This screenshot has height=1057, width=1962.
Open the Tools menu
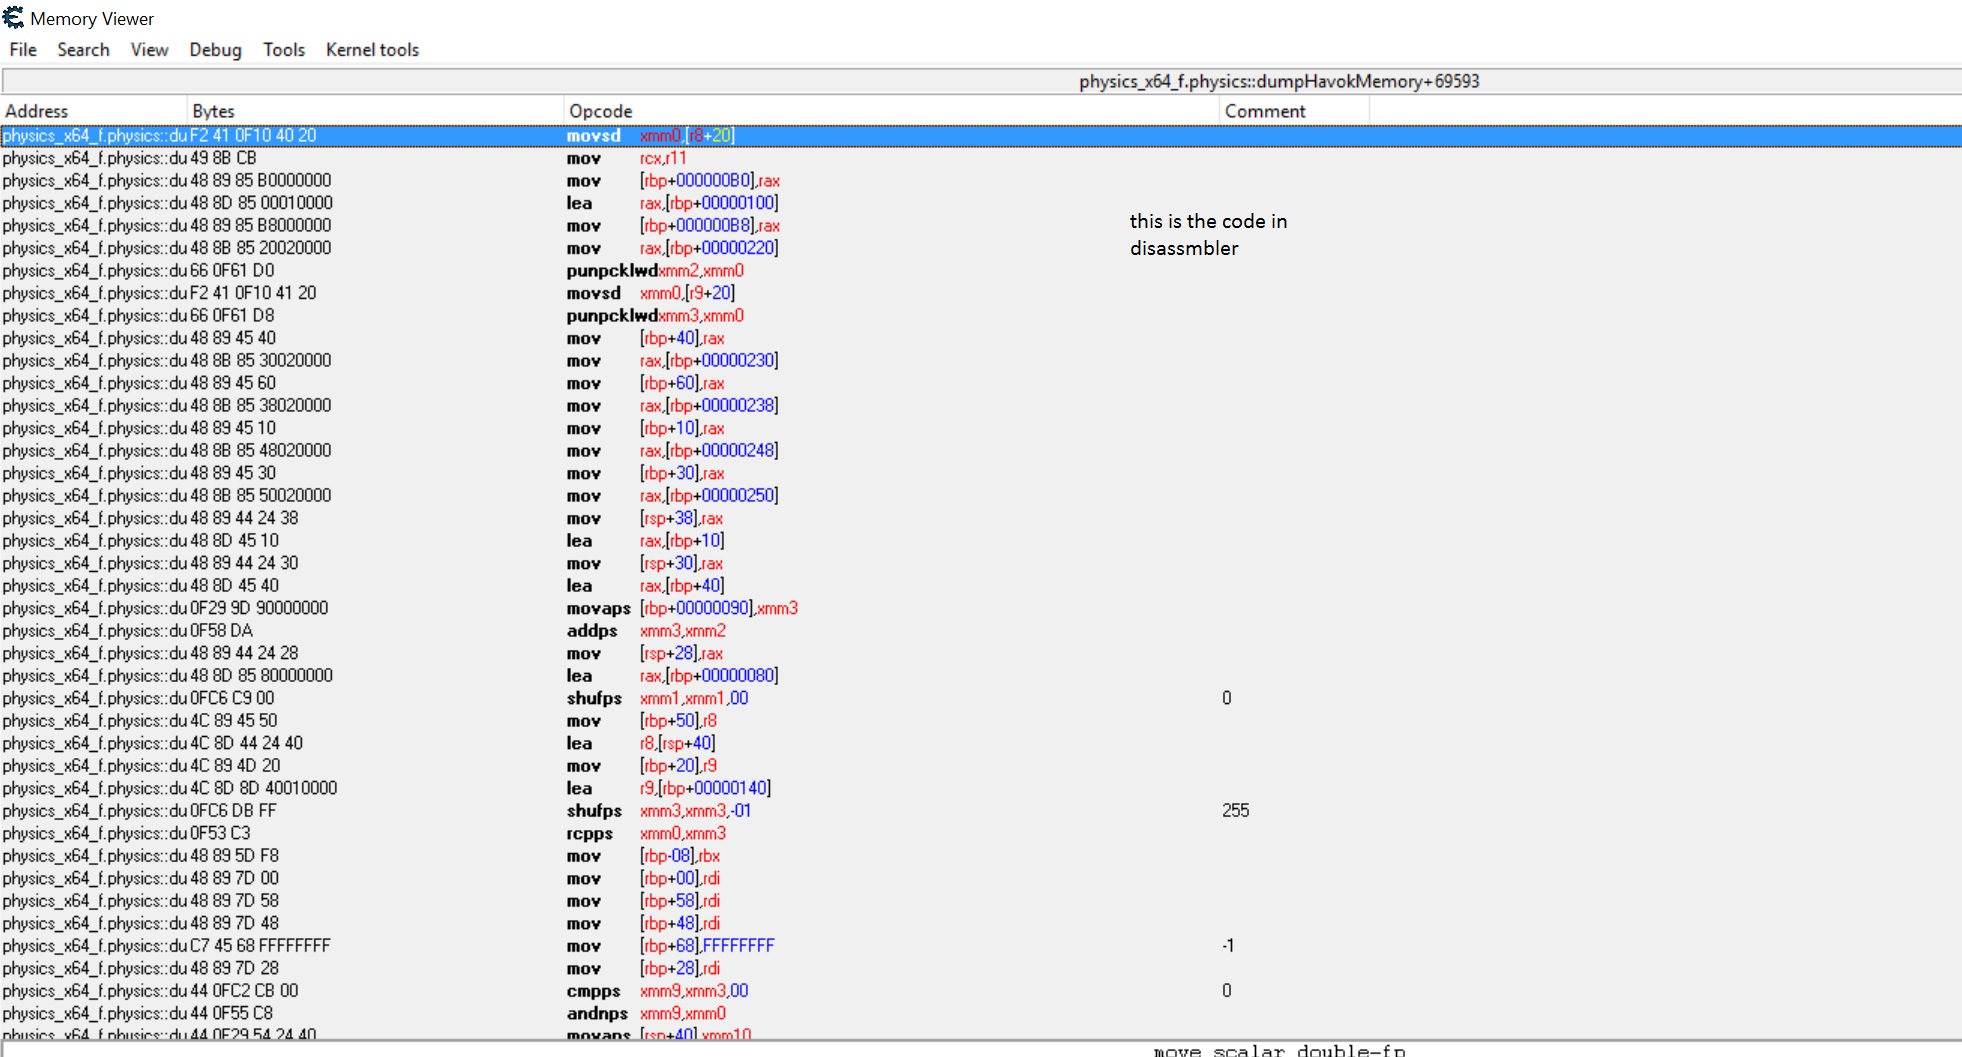284,50
